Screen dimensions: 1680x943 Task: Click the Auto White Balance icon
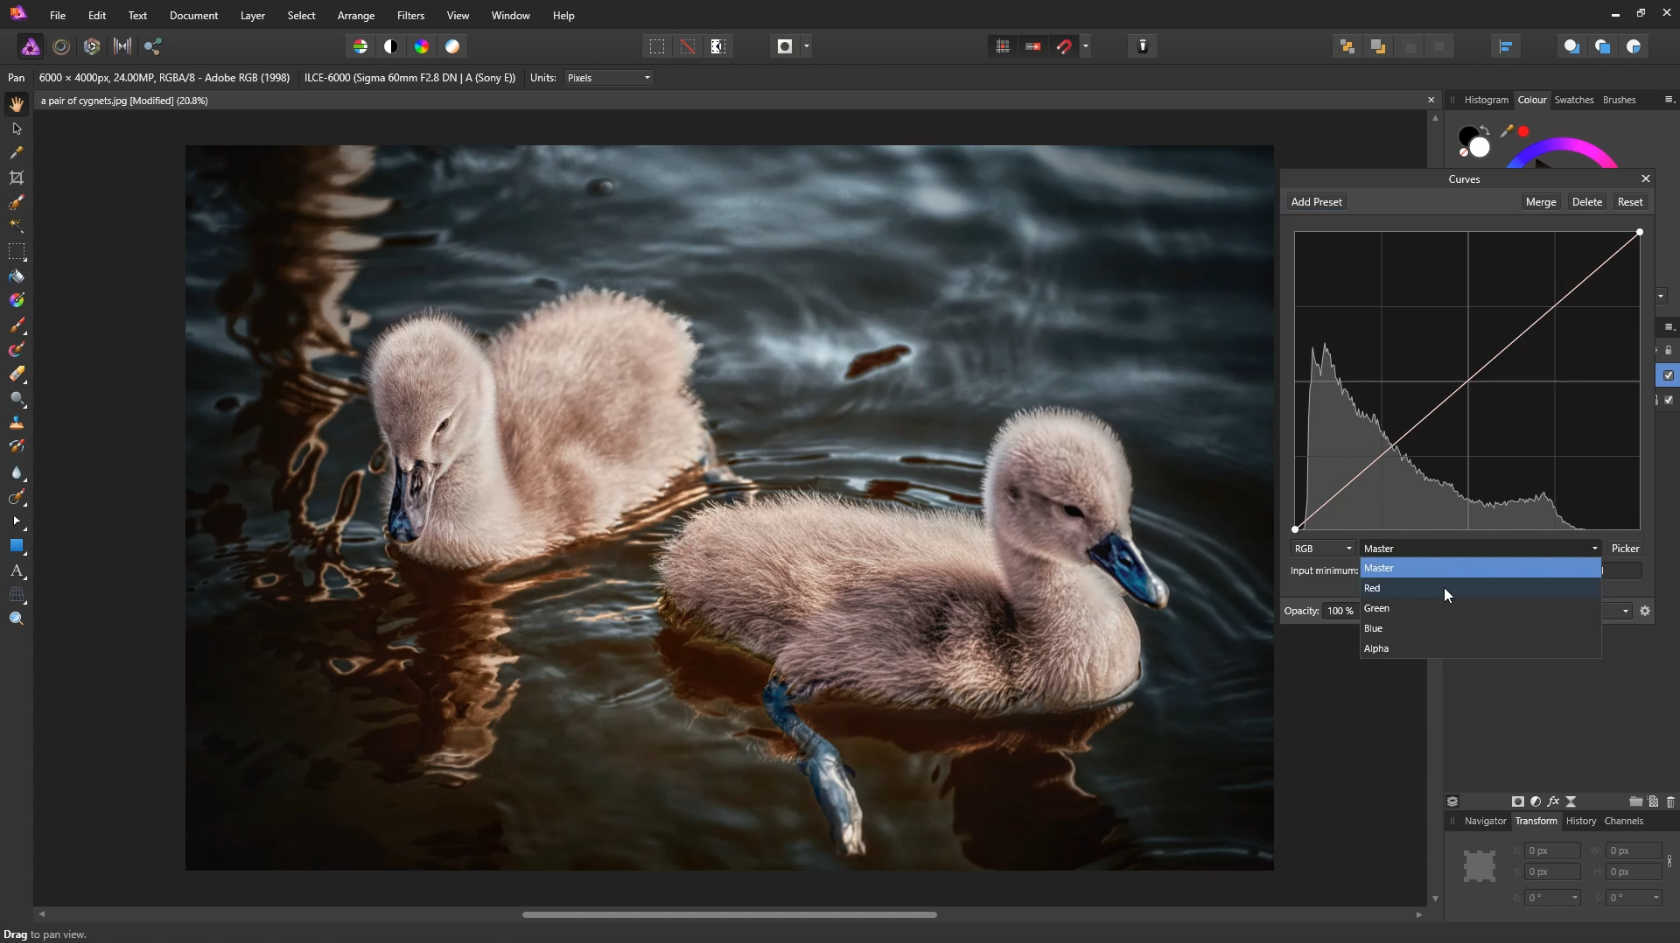coord(453,46)
